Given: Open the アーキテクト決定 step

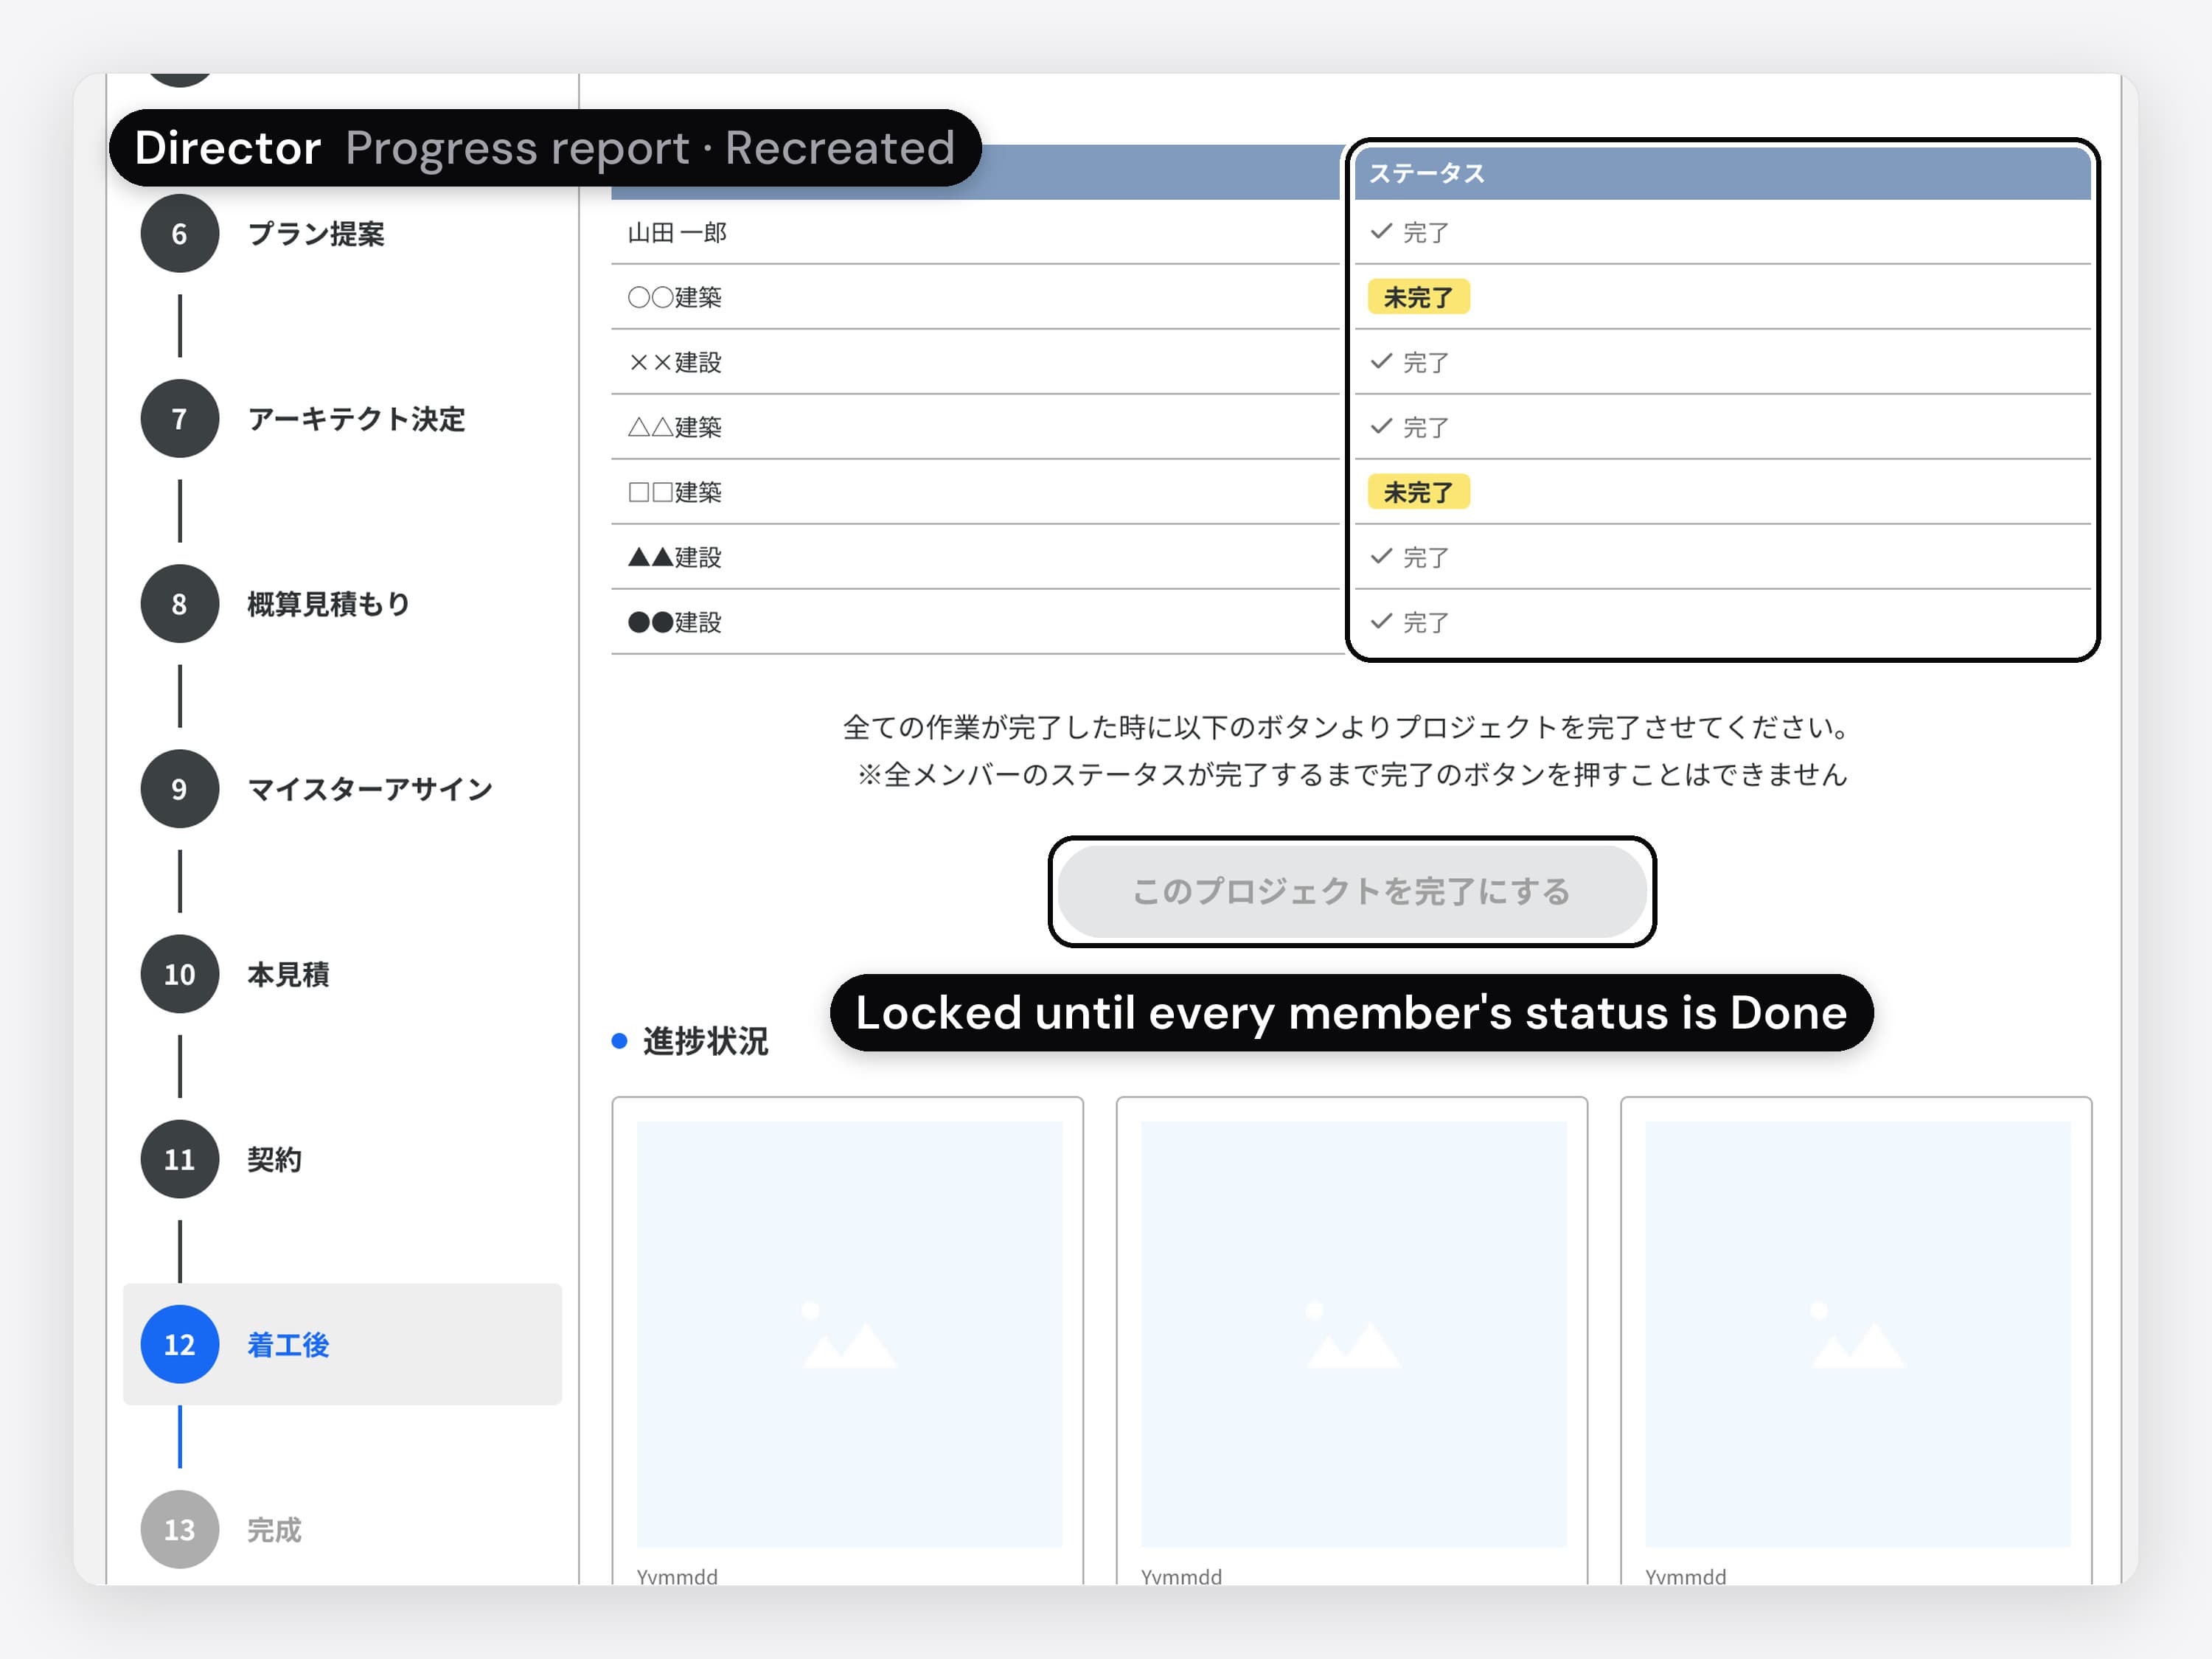Looking at the screenshot, I should (x=356, y=419).
